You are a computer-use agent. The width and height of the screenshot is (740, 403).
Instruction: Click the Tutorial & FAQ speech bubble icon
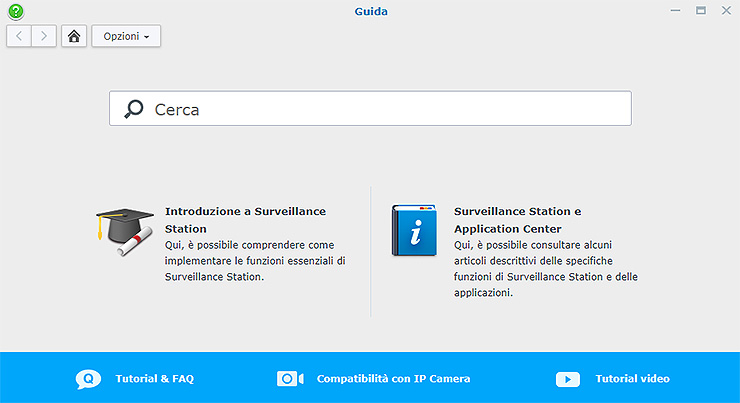89,379
